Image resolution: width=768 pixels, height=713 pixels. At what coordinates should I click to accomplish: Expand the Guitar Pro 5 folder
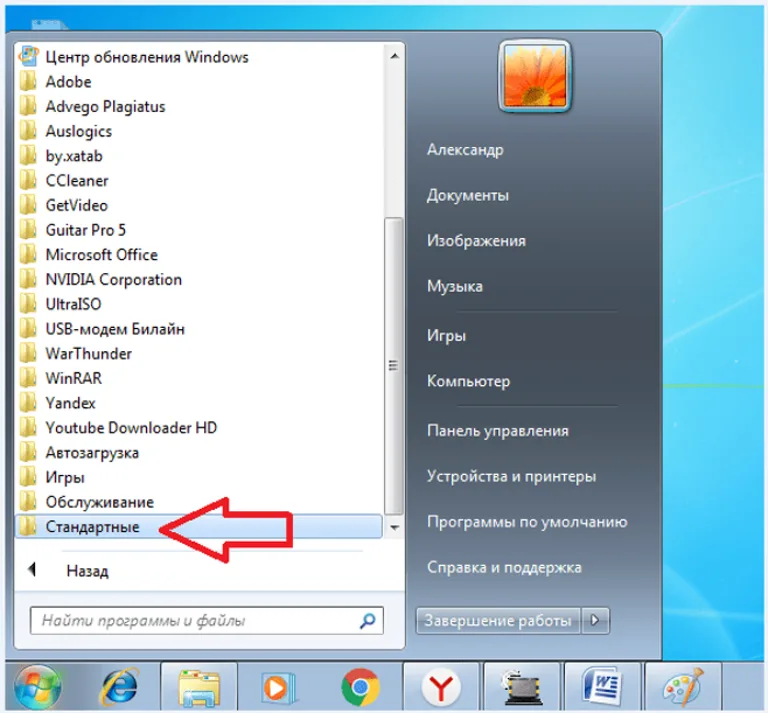[86, 230]
